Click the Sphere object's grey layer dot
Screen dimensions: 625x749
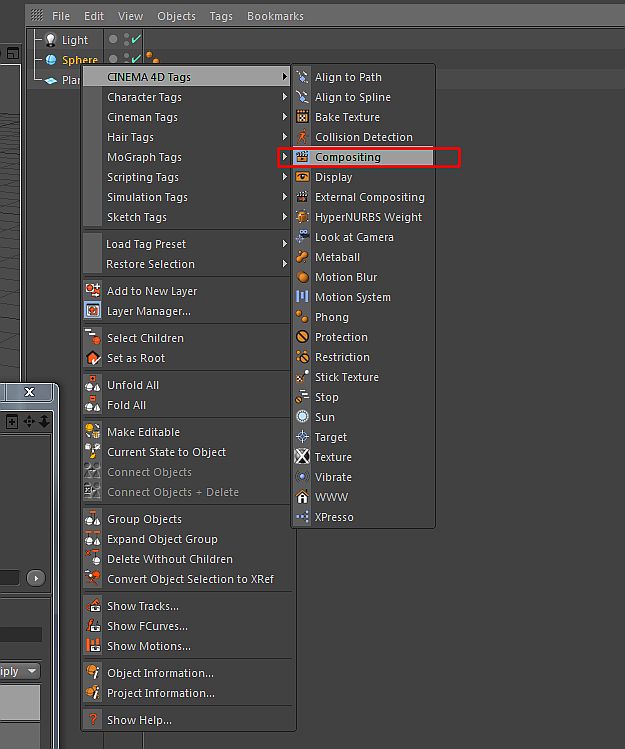113,59
